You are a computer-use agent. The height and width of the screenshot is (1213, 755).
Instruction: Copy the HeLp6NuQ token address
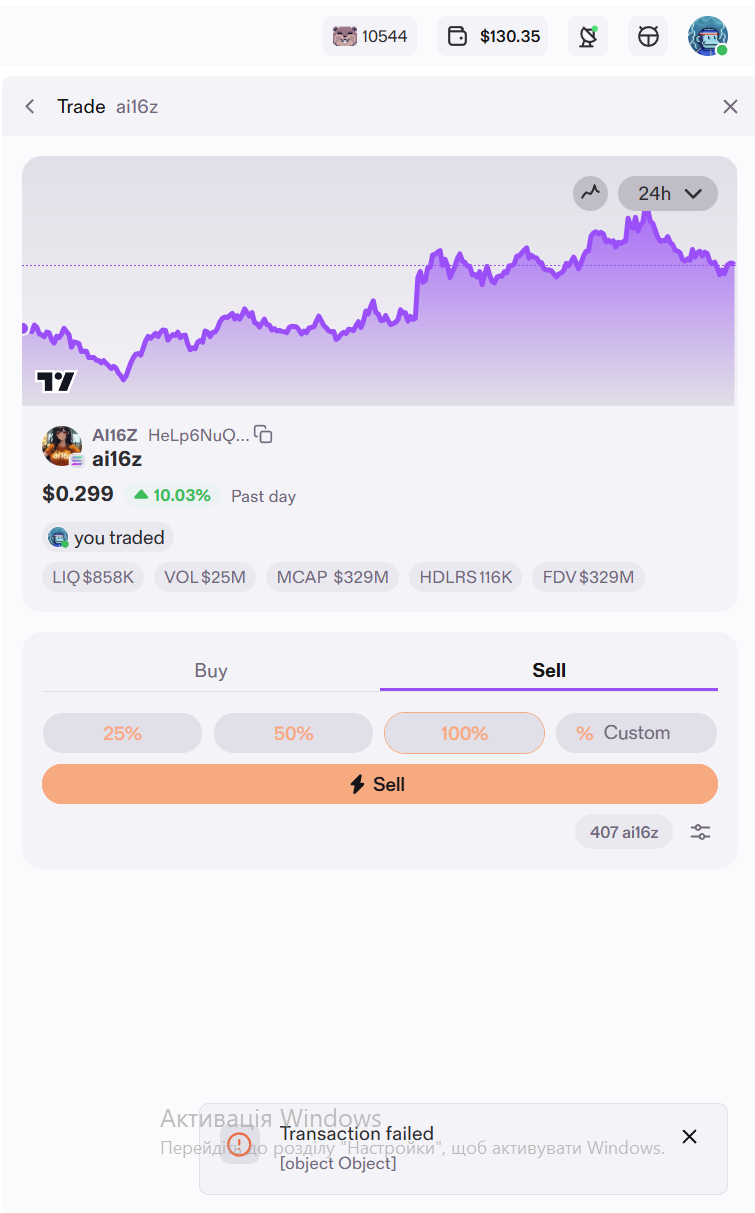tap(263, 434)
